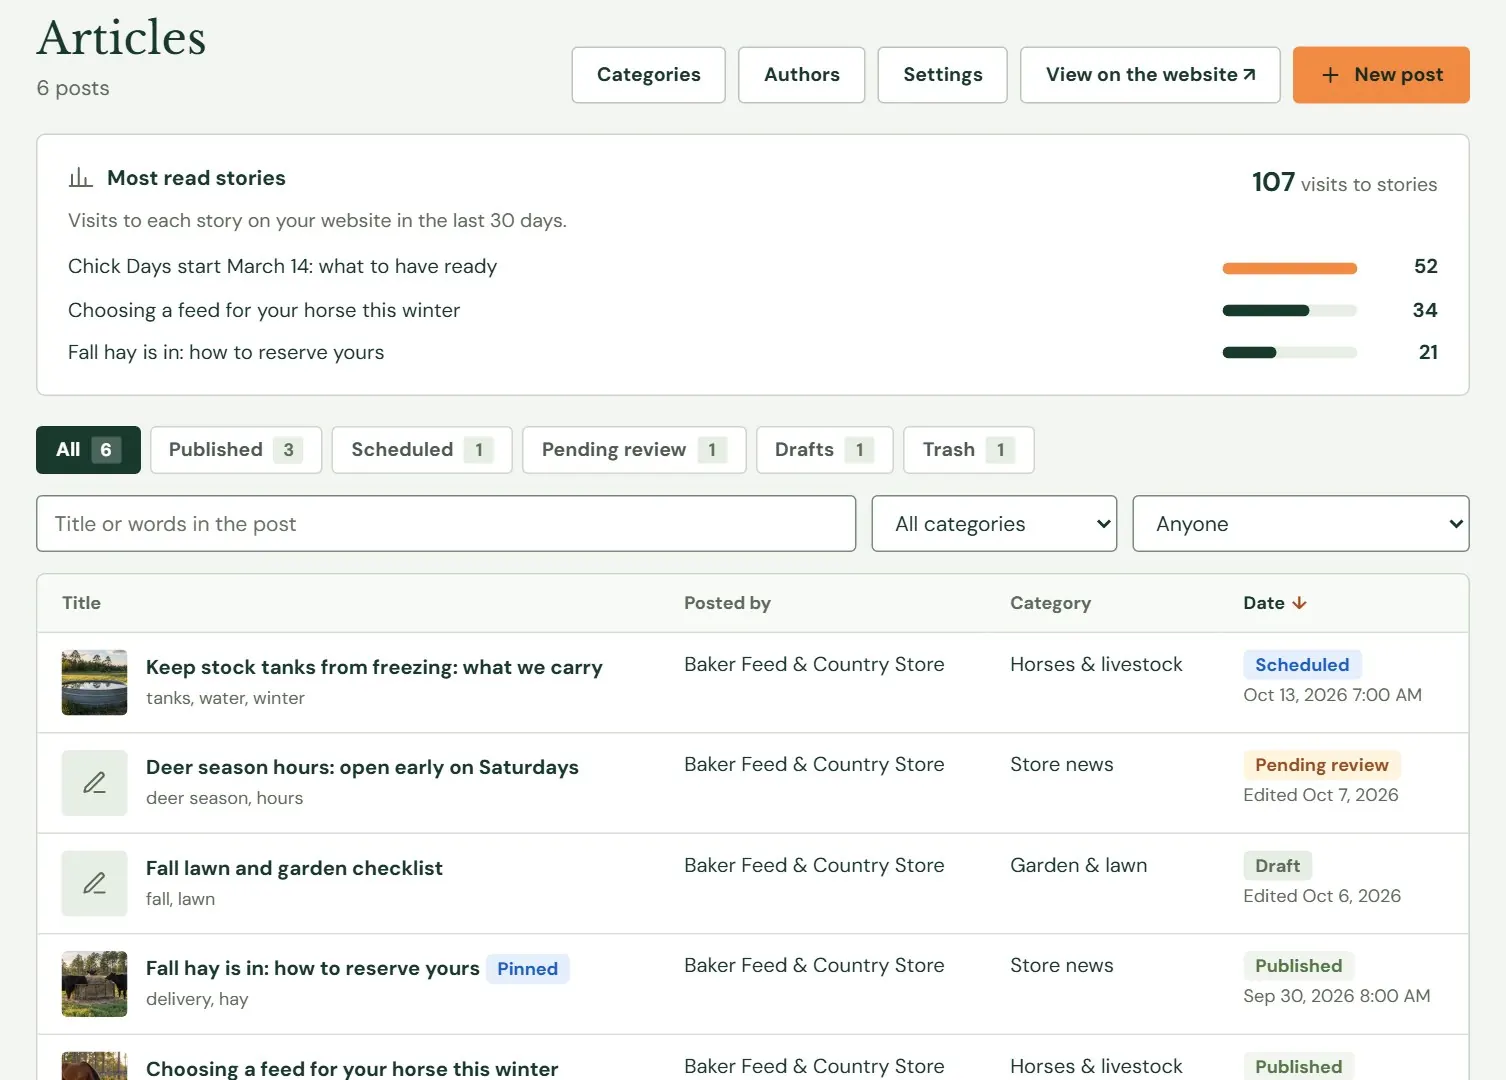The image size is (1506, 1080).
Task: Open Fall hay is in post title
Action: (313, 968)
